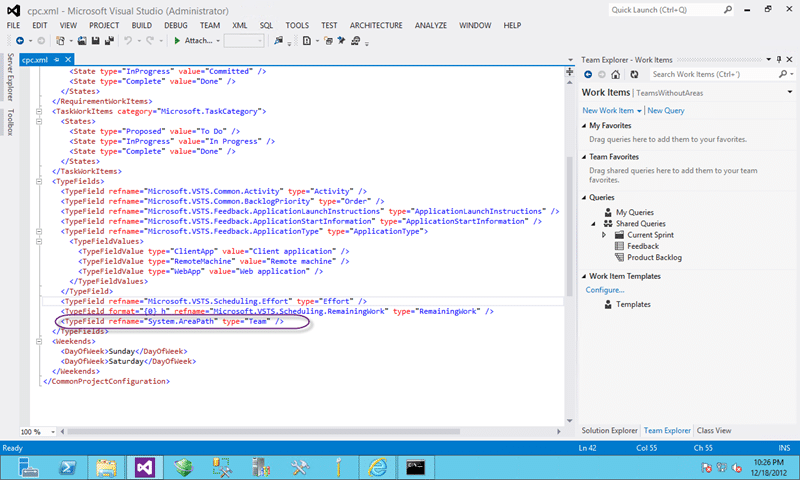Click the New Work Item link
This screenshot has height=480, width=800.
[x=608, y=110]
